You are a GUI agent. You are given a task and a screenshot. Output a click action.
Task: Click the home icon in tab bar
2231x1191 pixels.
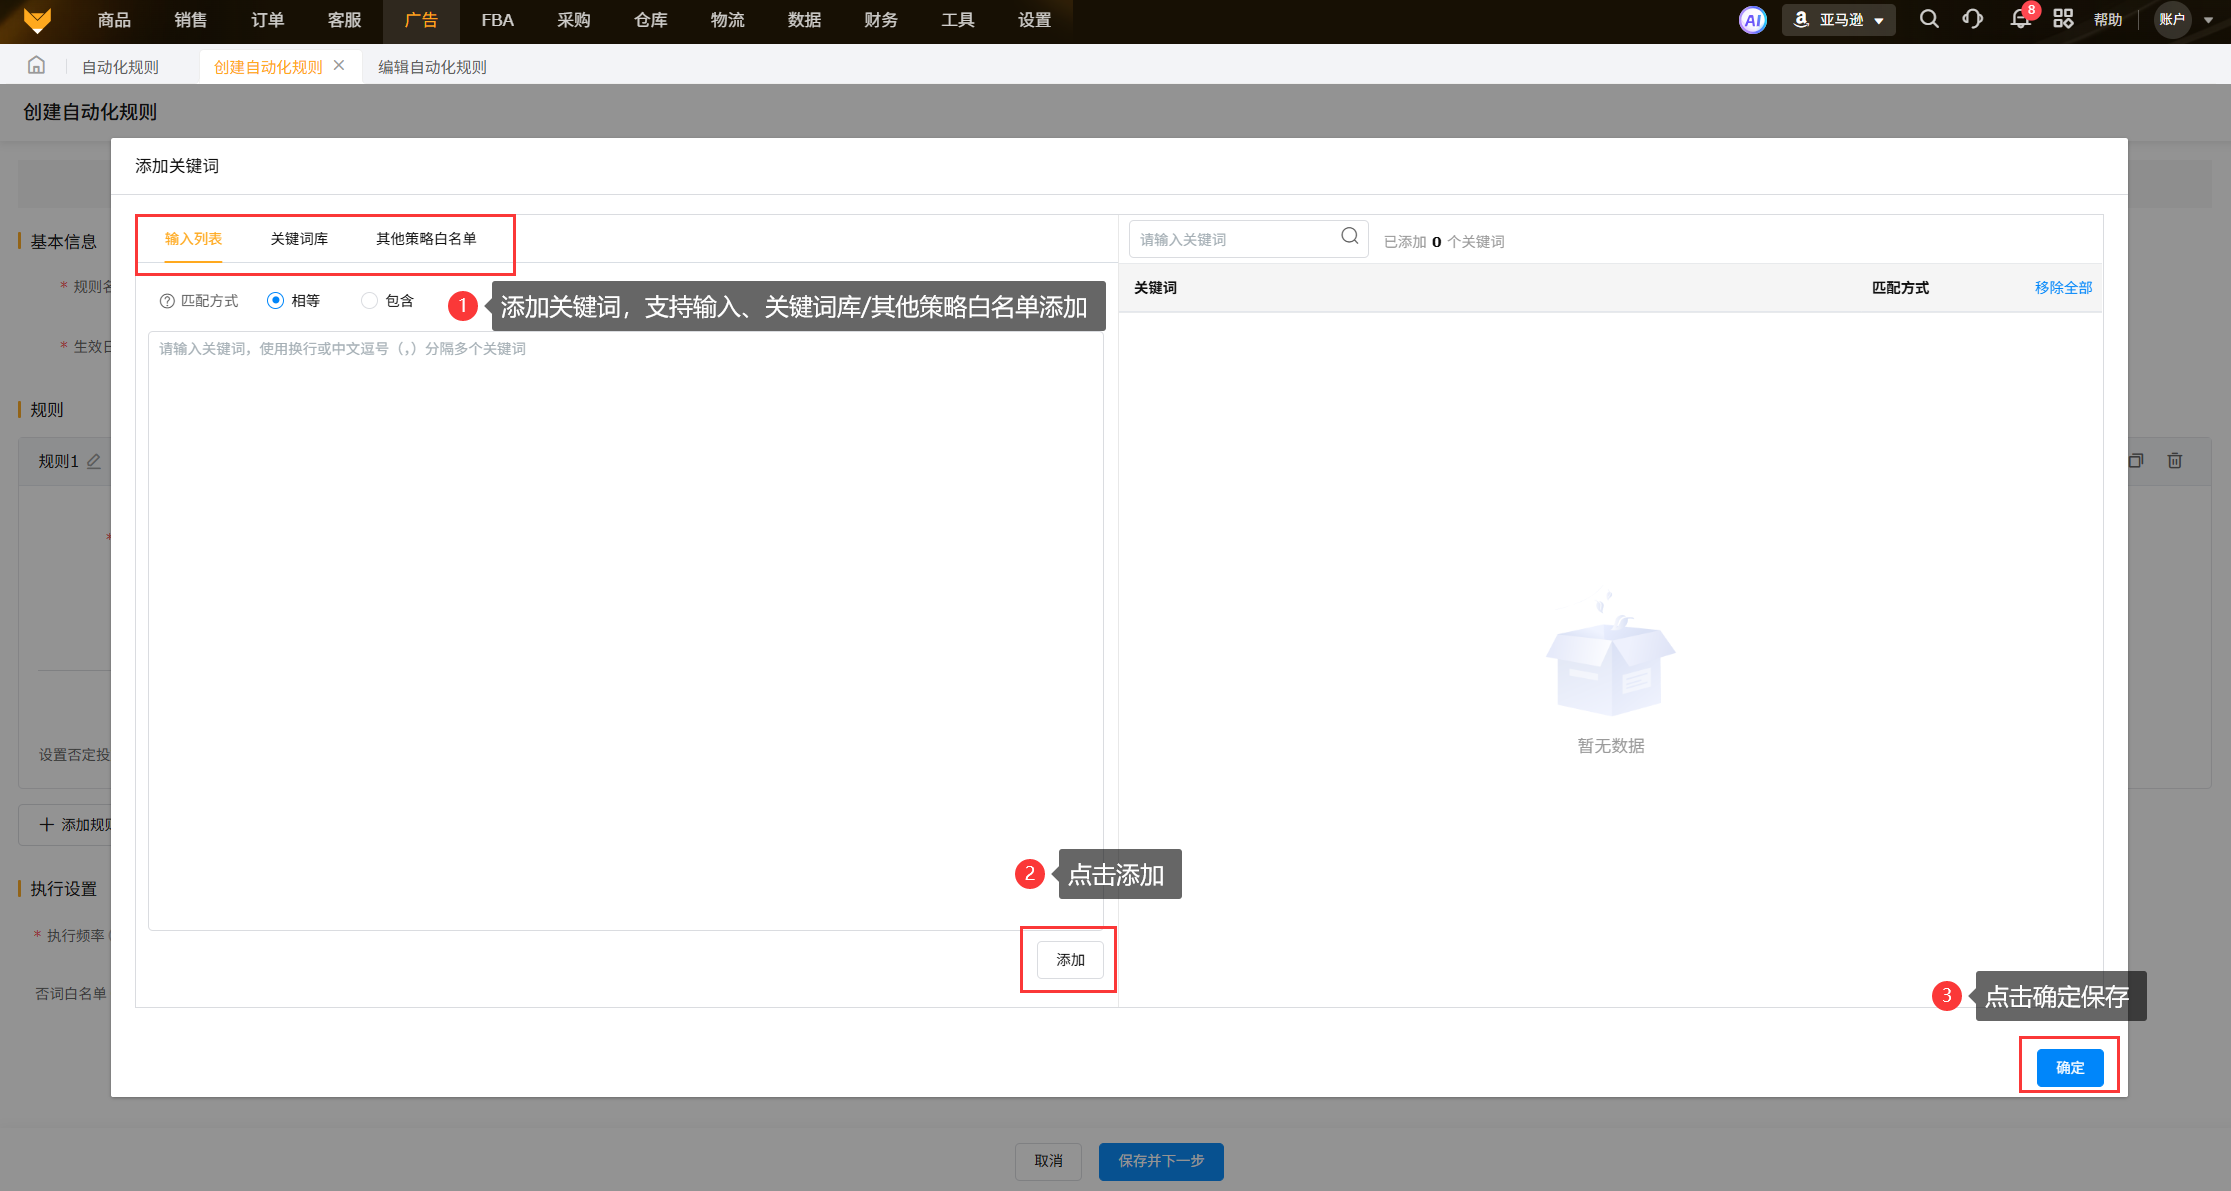pyautogui.click(x=36, y=66)
